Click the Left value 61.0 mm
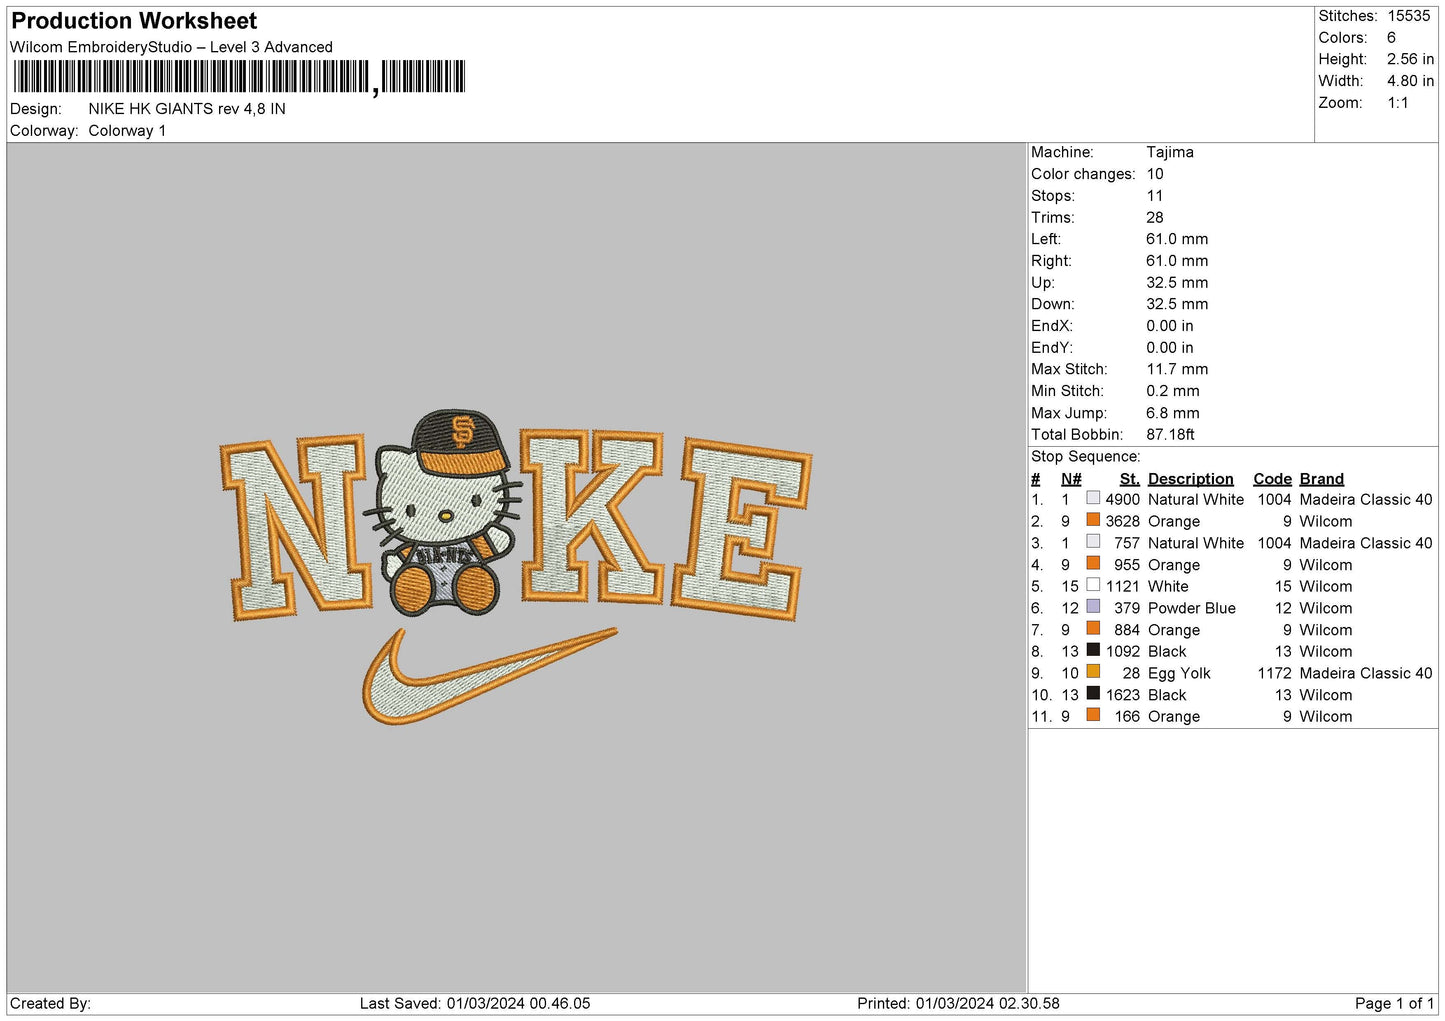 pos(1177,239)
